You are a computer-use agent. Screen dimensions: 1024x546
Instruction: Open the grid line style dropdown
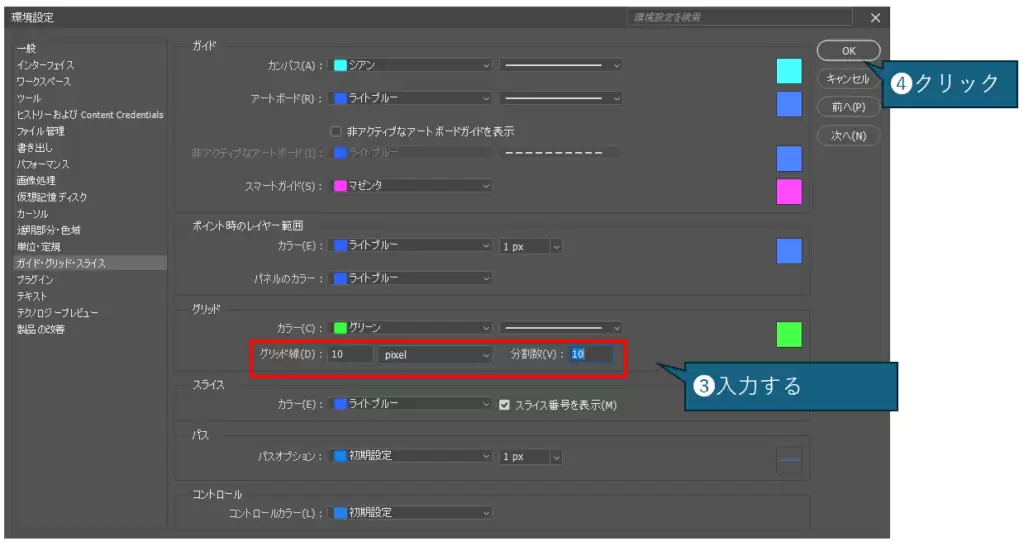pyautogui.click(x=561, y=327)
